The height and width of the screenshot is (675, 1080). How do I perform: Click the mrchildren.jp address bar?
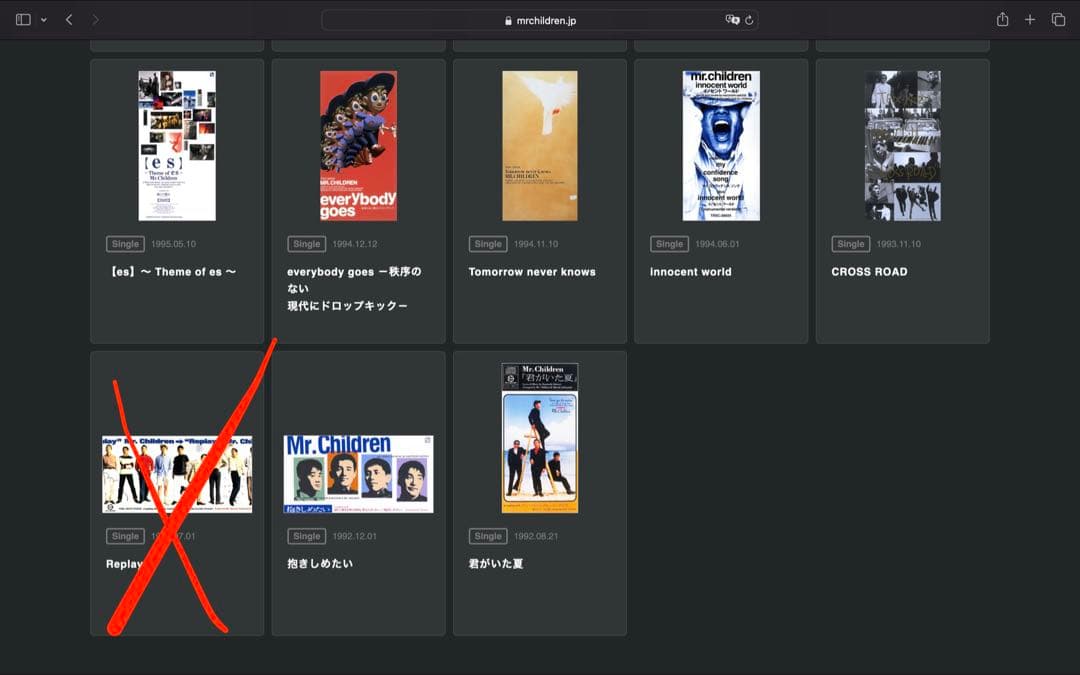coord(540,20)
